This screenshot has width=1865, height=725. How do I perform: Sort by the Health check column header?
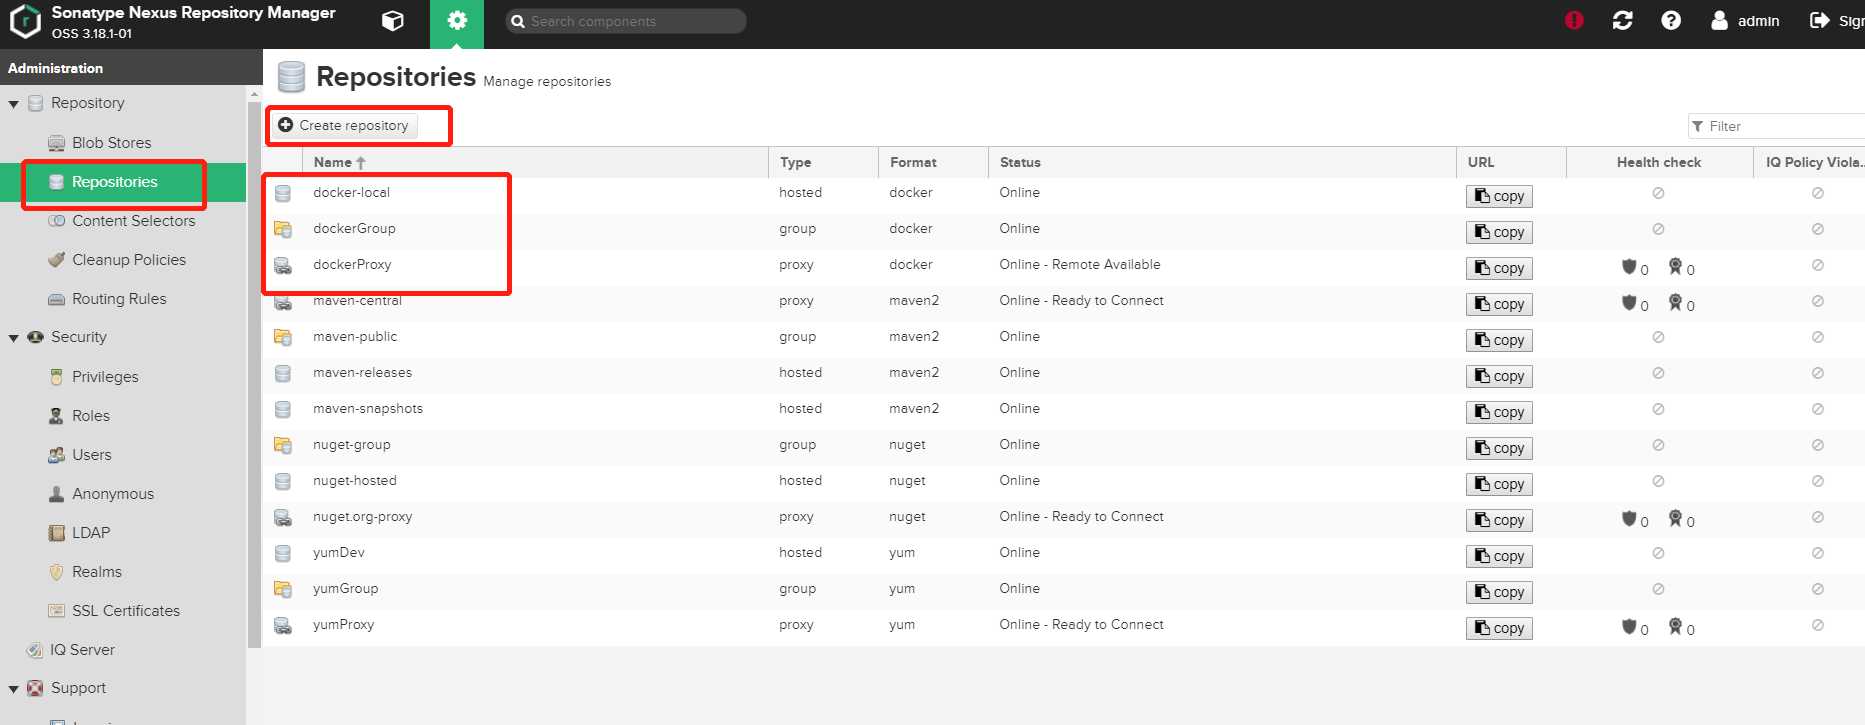pyautogui.click(x=1659, y=162)
